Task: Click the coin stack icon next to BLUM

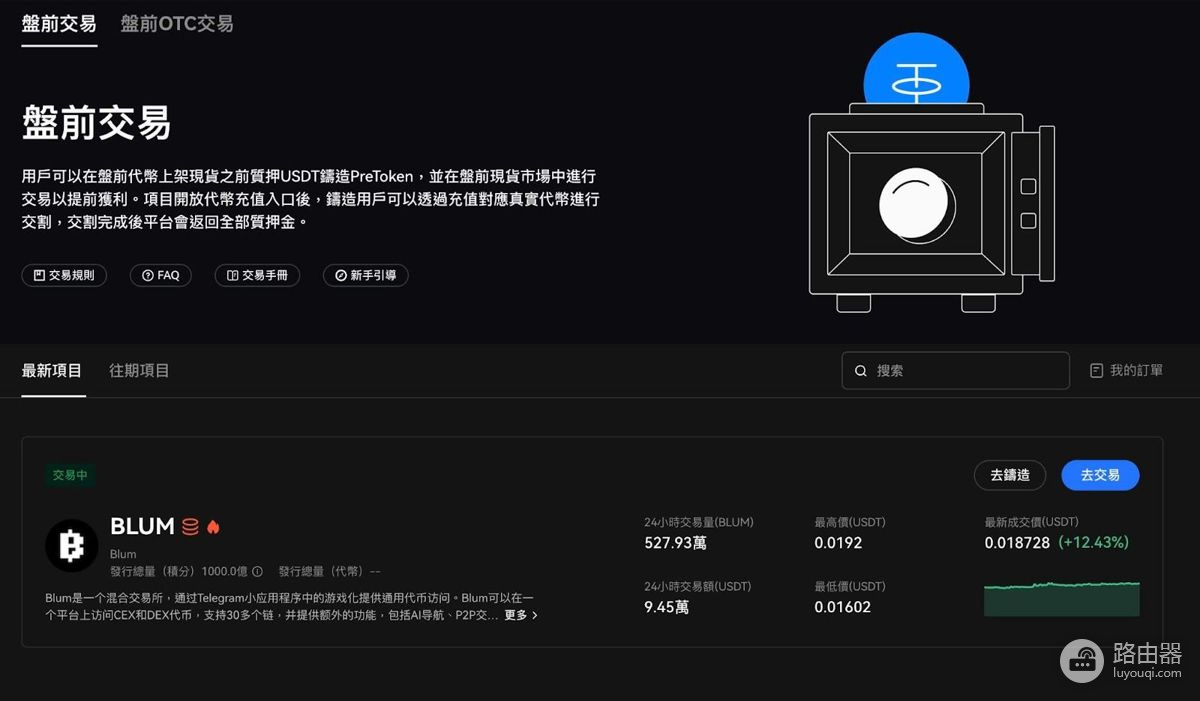Action: pos(190,526)
